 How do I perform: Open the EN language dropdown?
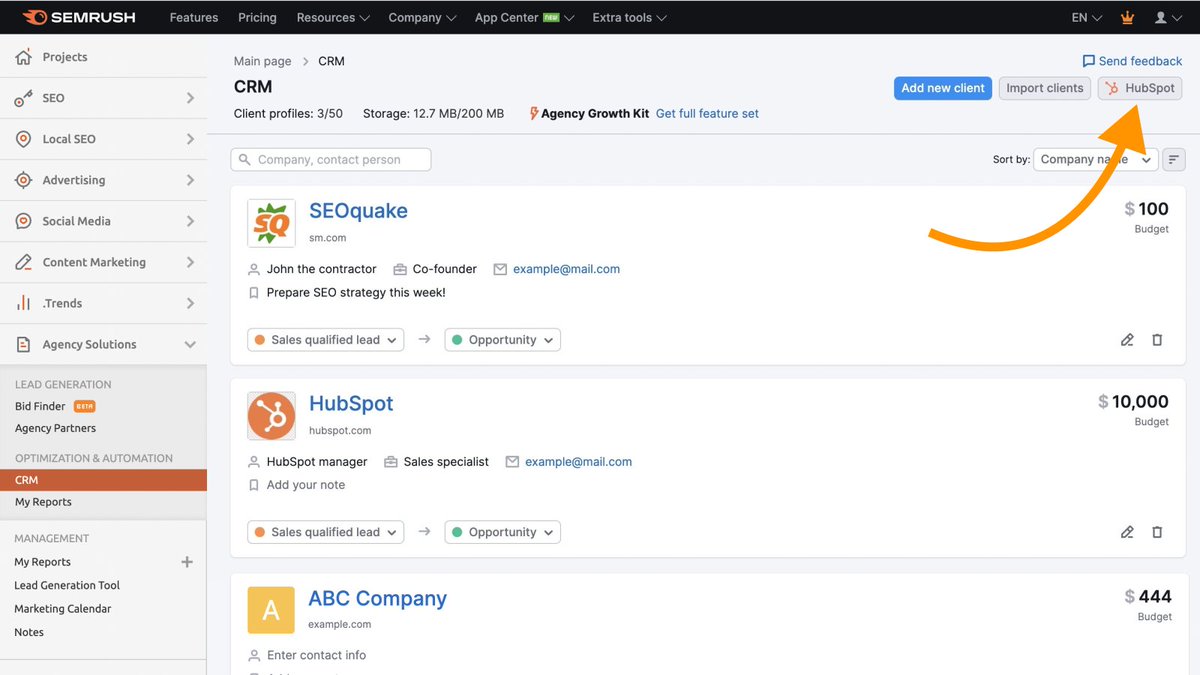point(1087,17)
